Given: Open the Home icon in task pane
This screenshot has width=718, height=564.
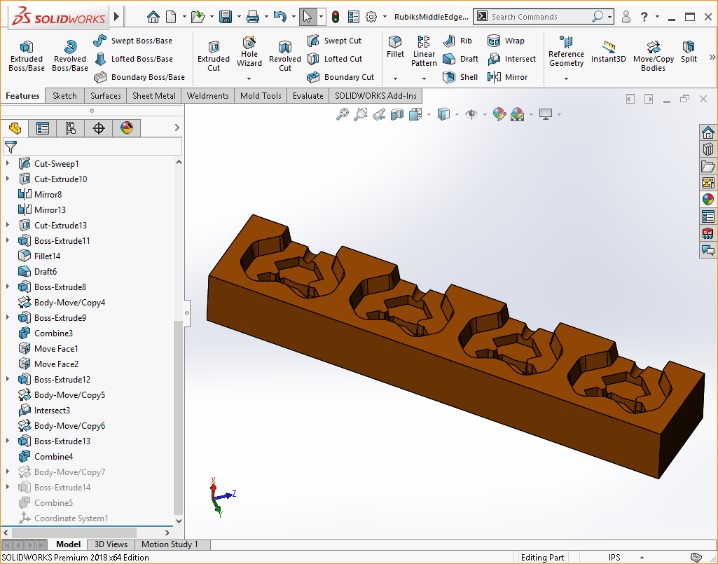Looking at the screenshot, I should click(x=707, y=133).
